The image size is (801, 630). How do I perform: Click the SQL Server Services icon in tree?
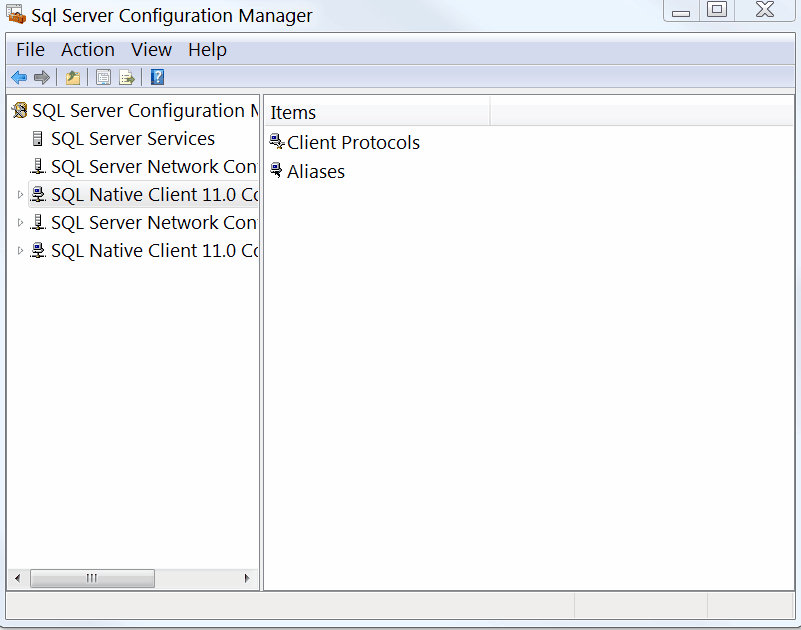(x=37, y=138)
